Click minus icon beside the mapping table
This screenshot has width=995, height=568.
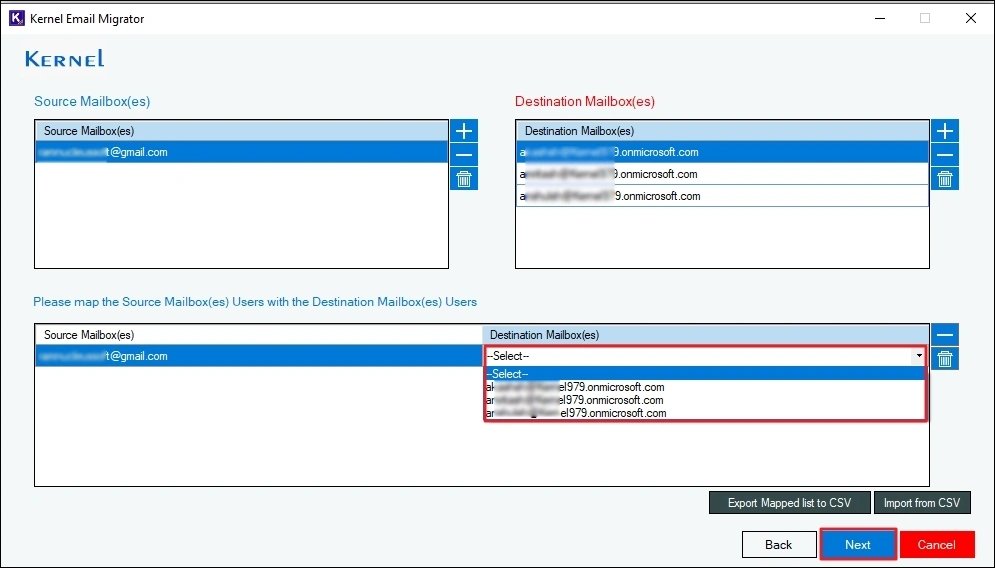click(x=945, y=335)
